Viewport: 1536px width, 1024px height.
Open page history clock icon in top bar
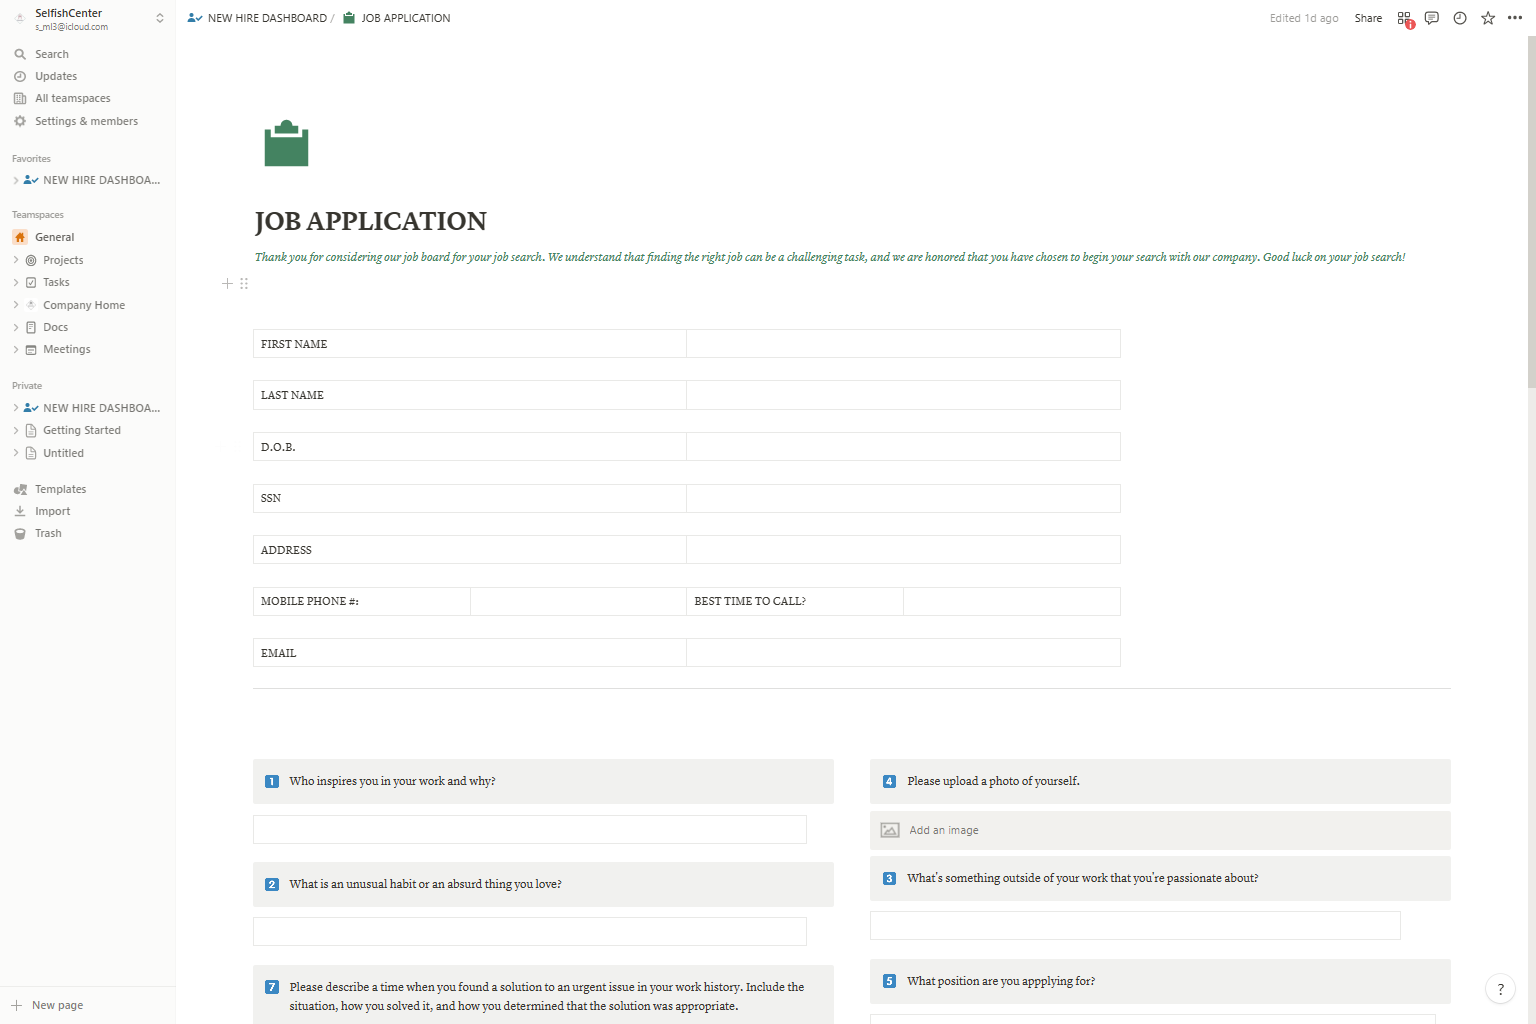(1460, 18)
